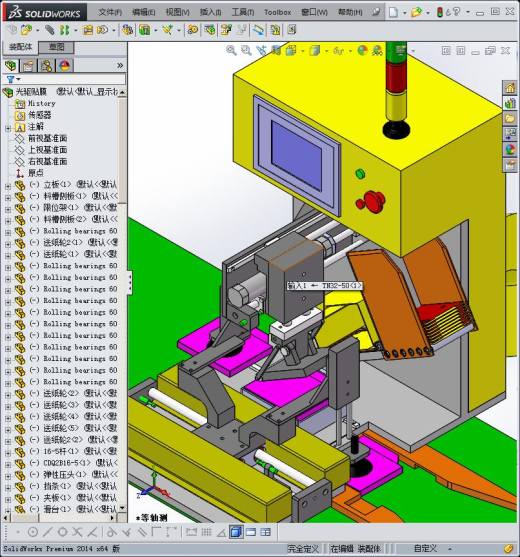Open SolidWorks Resources home task pane

(x=510, y=87)
